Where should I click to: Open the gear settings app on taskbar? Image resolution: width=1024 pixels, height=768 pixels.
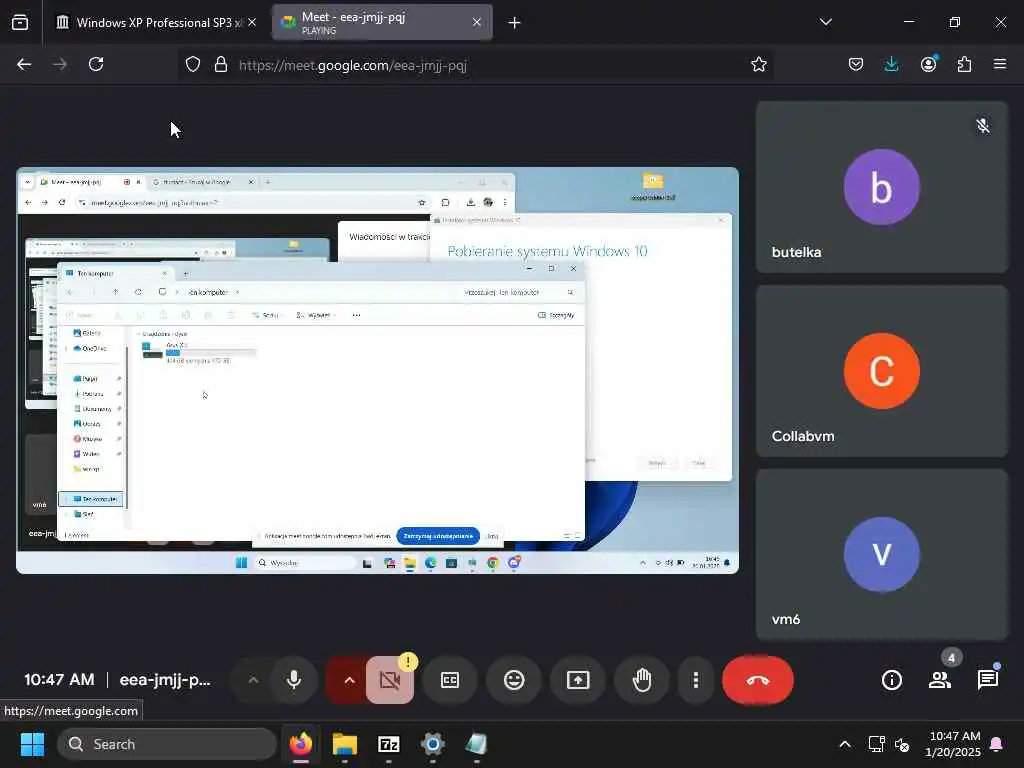pyautogui.click(x=432, y=744)
